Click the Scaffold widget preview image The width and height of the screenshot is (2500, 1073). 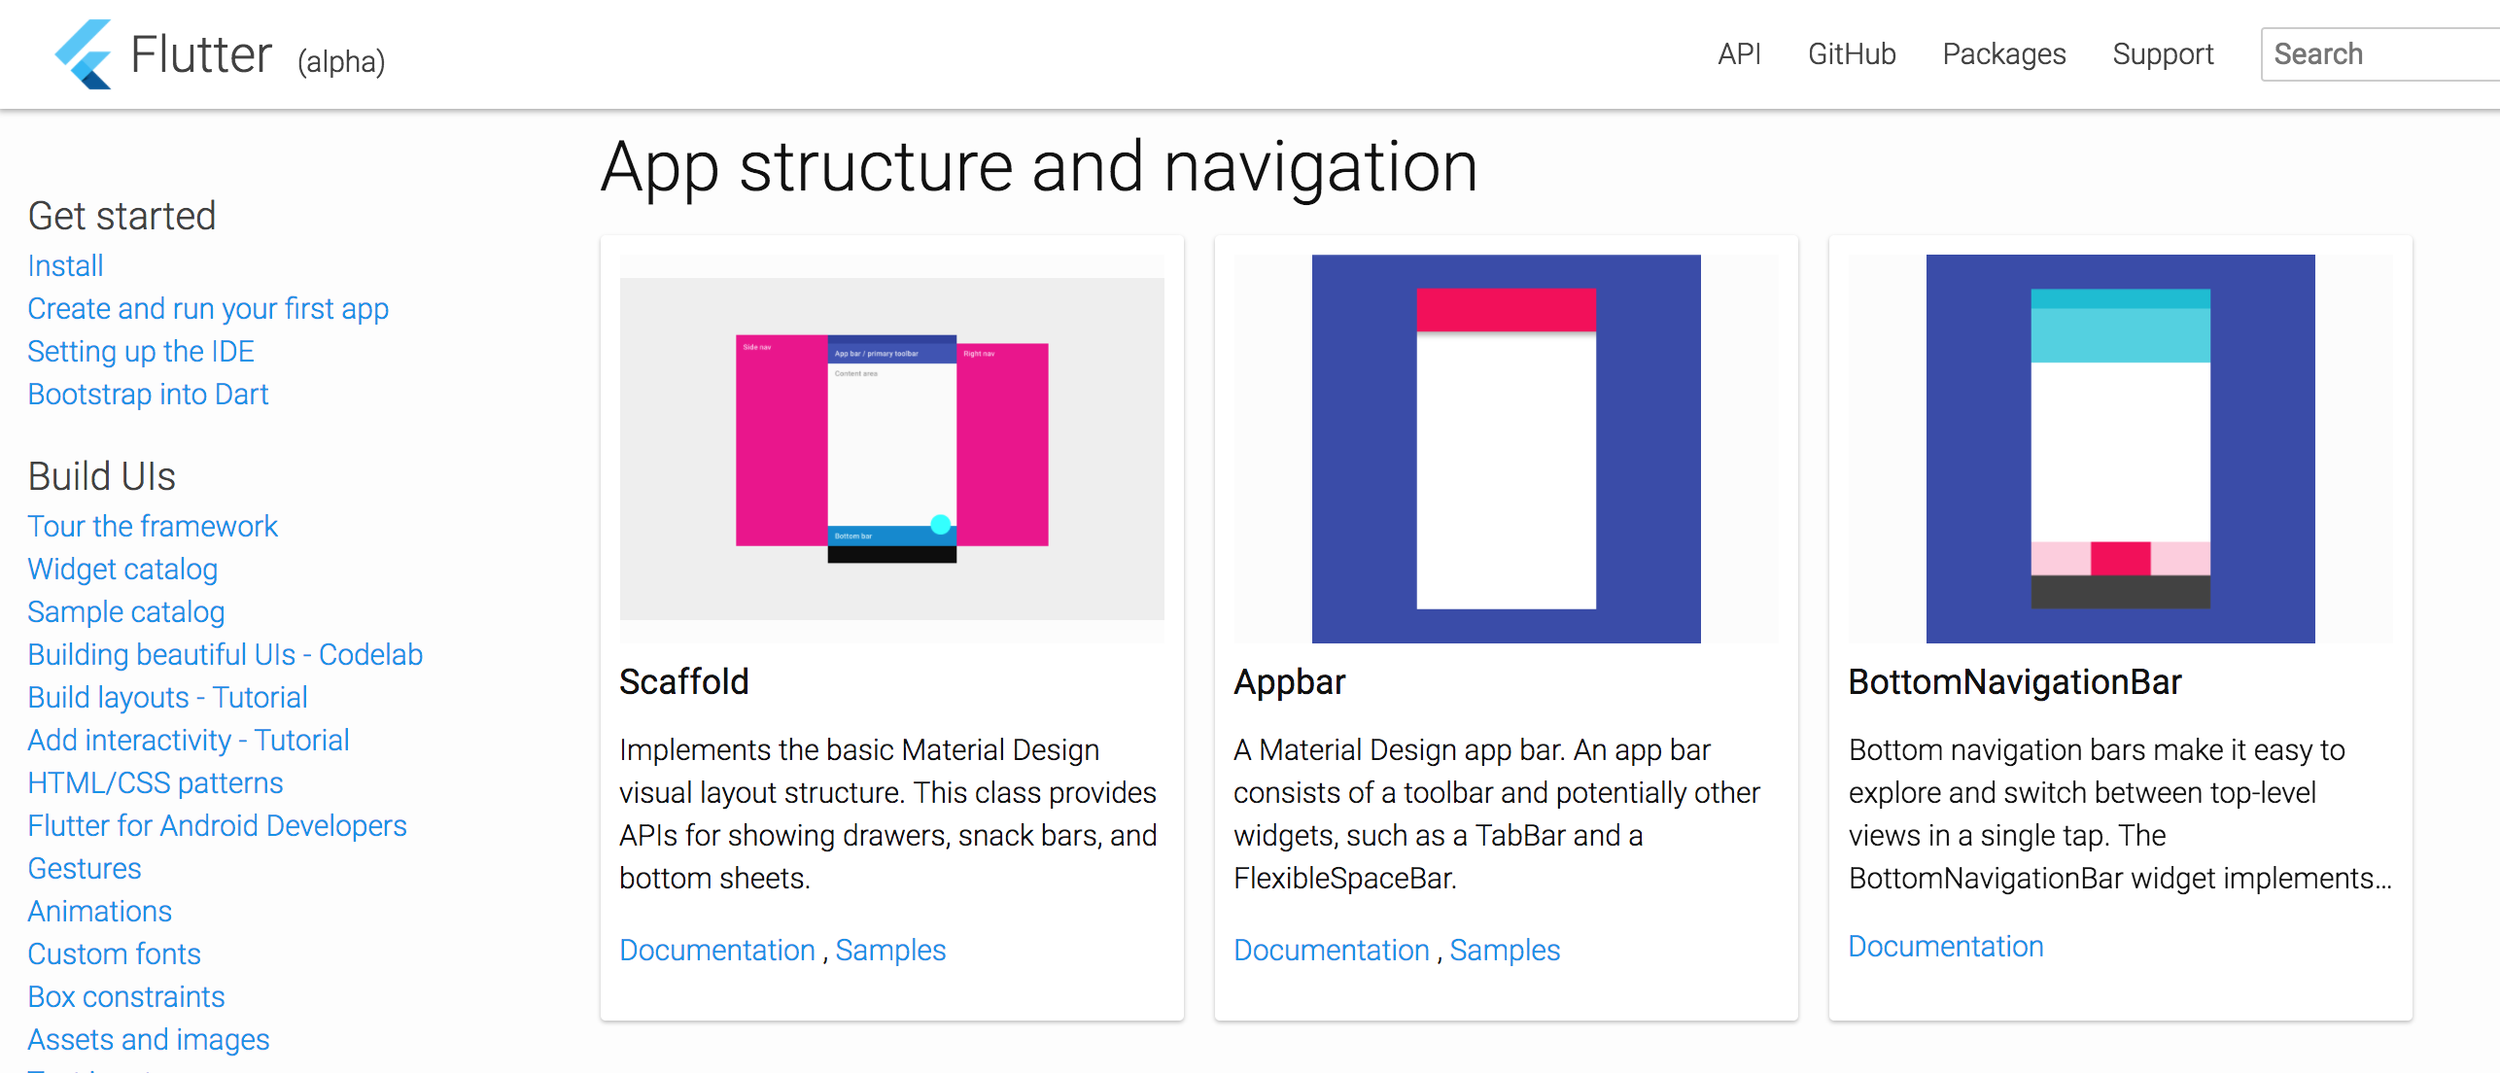click(891, 448)
